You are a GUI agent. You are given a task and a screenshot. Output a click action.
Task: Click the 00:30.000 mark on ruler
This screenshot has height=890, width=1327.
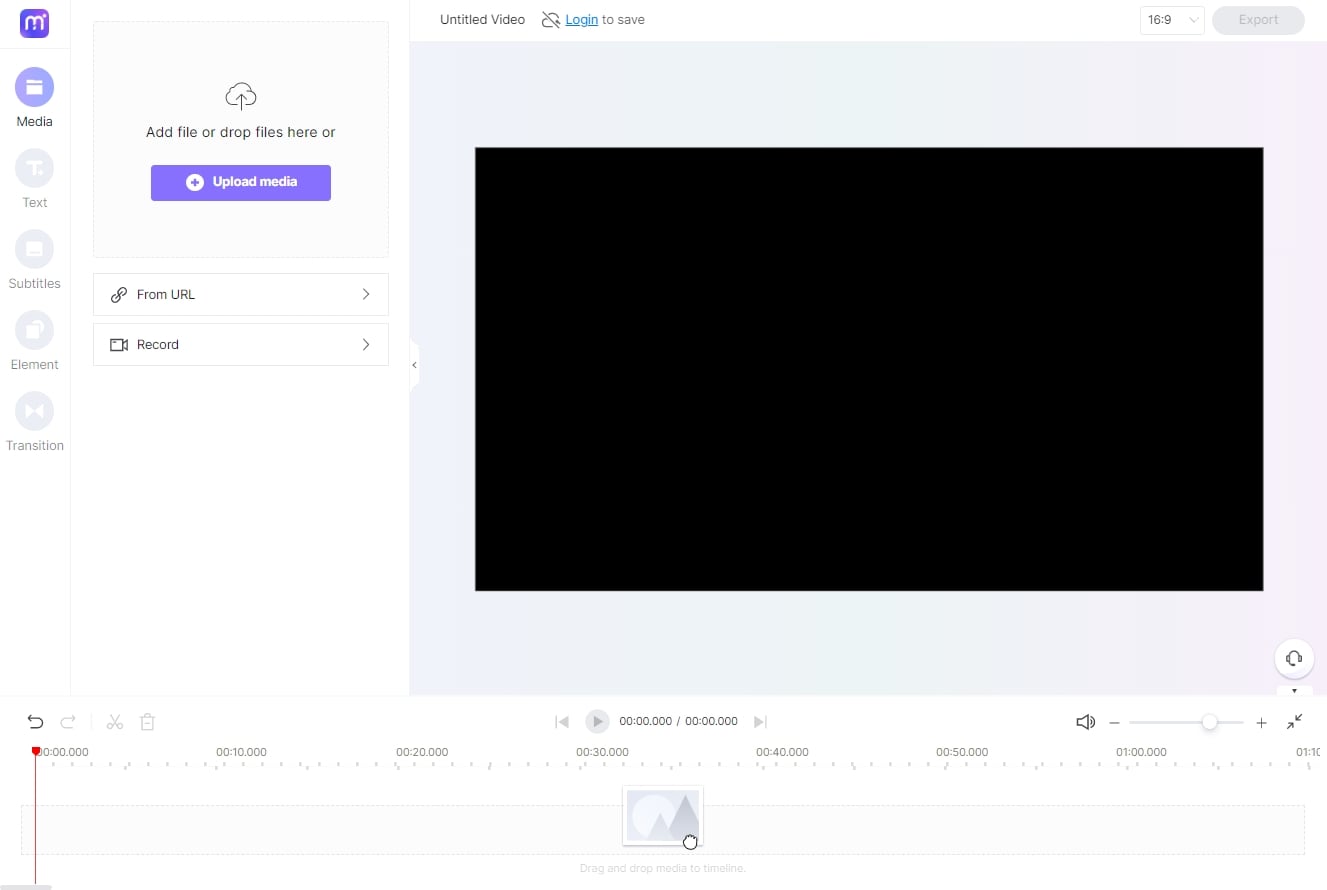[x=602, y=752]
